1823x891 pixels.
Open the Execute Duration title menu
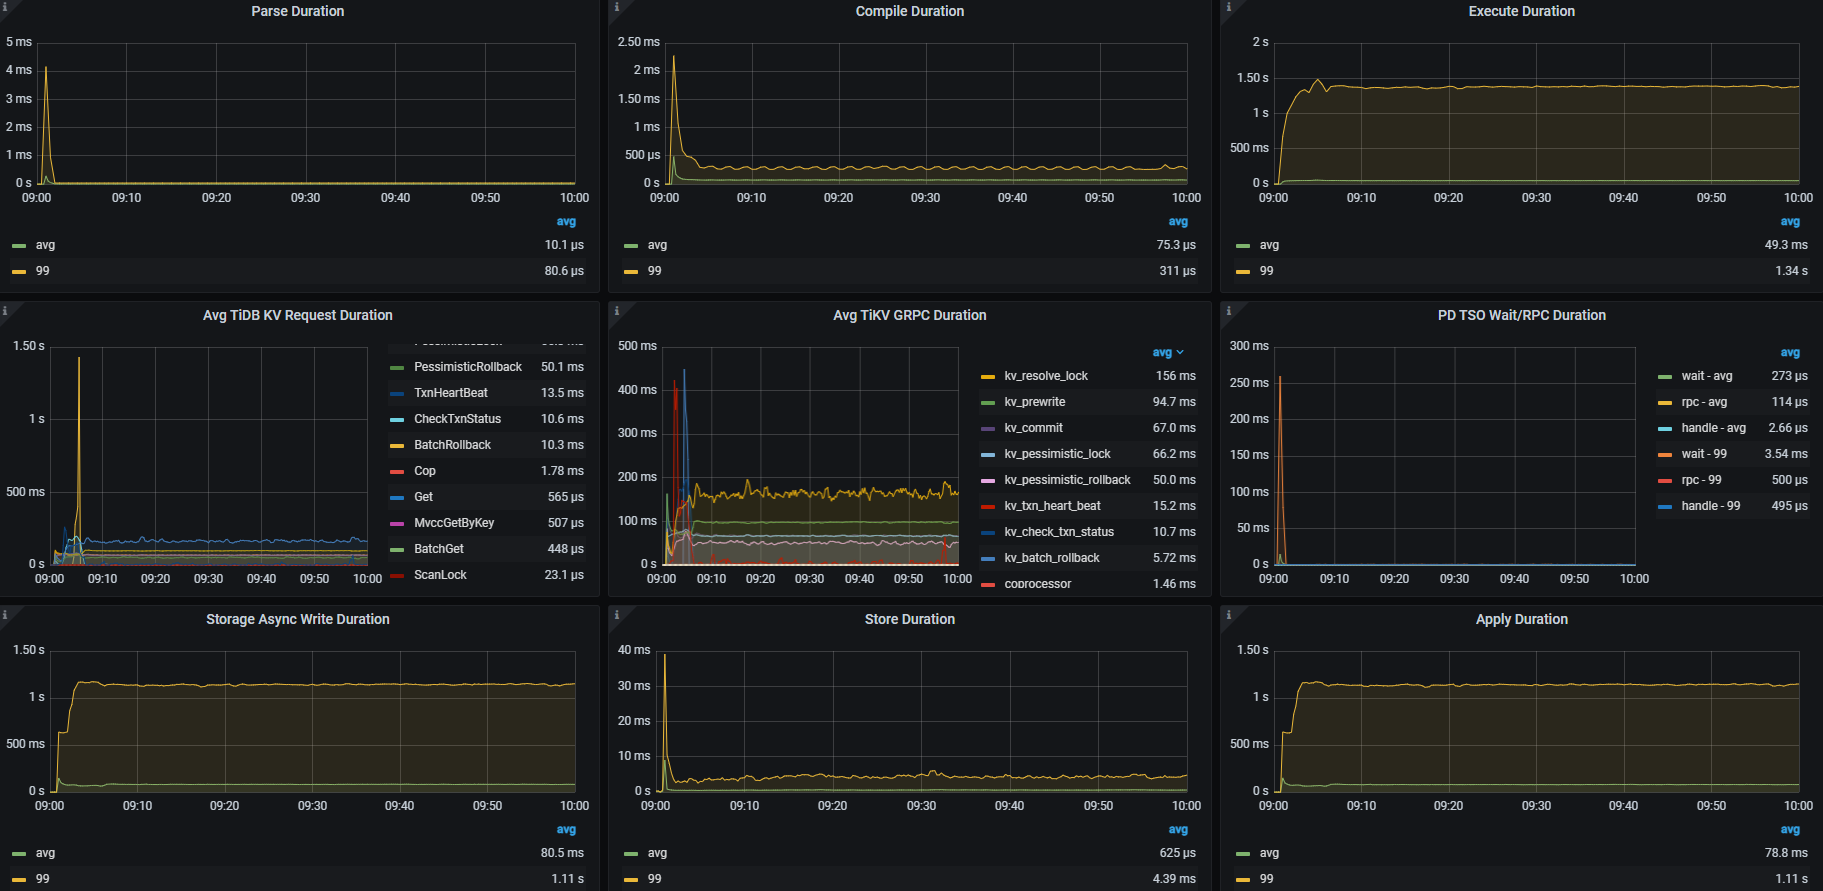pos(1521,11)
